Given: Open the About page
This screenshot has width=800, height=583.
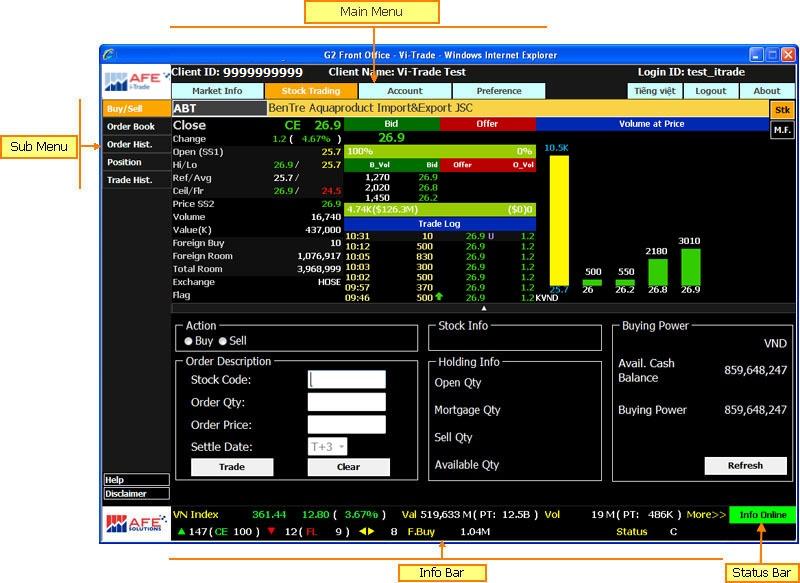Looking at the screenshot, I should point(767,91).
